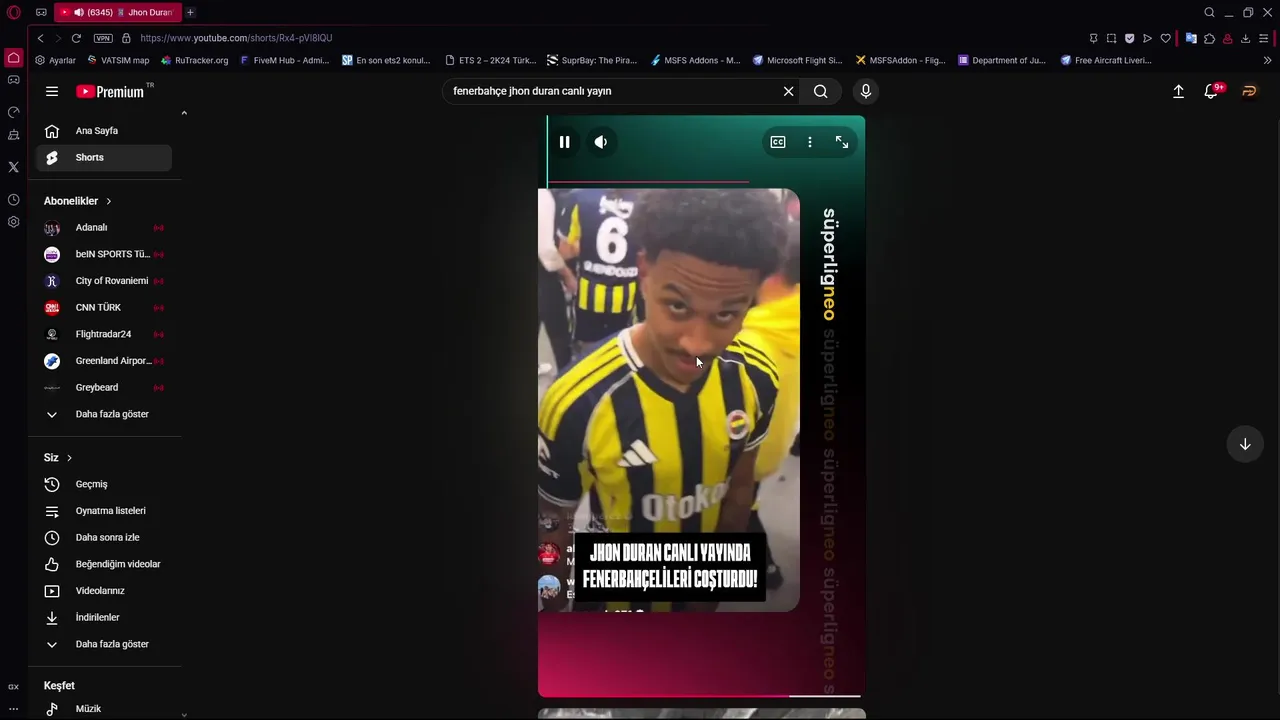
Task: Open browser downloads icon
Action: click(x=1245, y=38)
